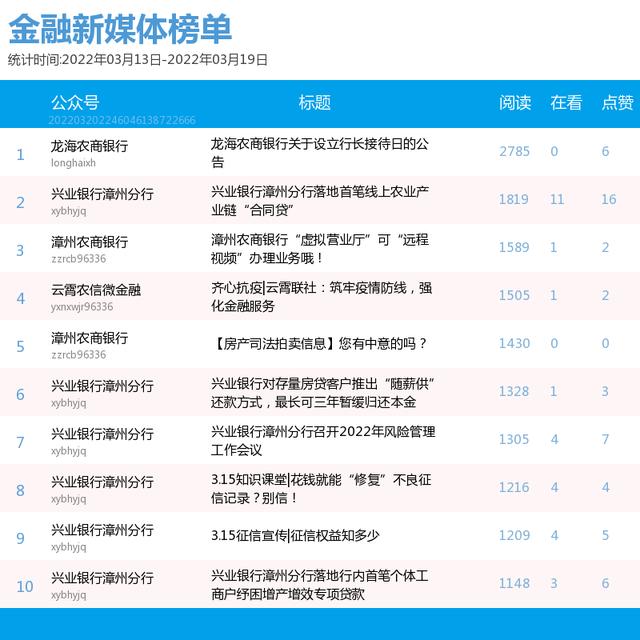Click the read count 1589
Image resolution: width=640 pixels, height=640 pixels.
(x=514, y=247)
